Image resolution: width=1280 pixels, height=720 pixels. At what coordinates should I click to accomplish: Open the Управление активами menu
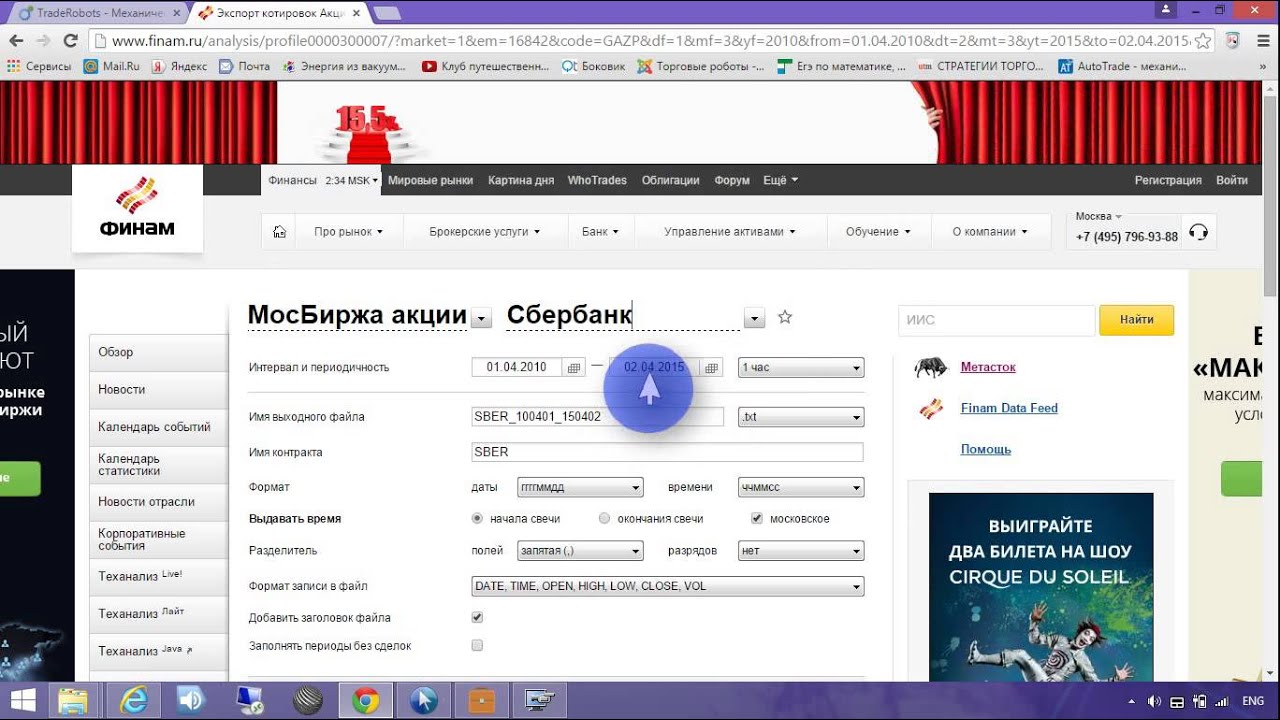point(730,232)
